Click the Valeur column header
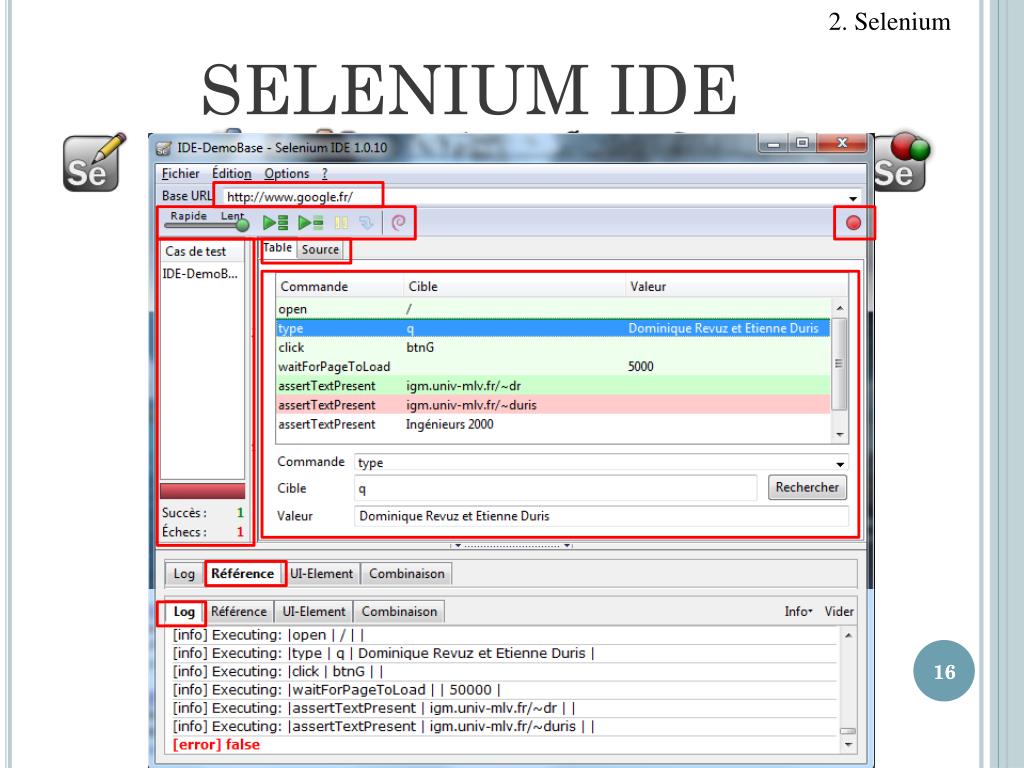1024x768 pixels. click(x=736, y=286)
